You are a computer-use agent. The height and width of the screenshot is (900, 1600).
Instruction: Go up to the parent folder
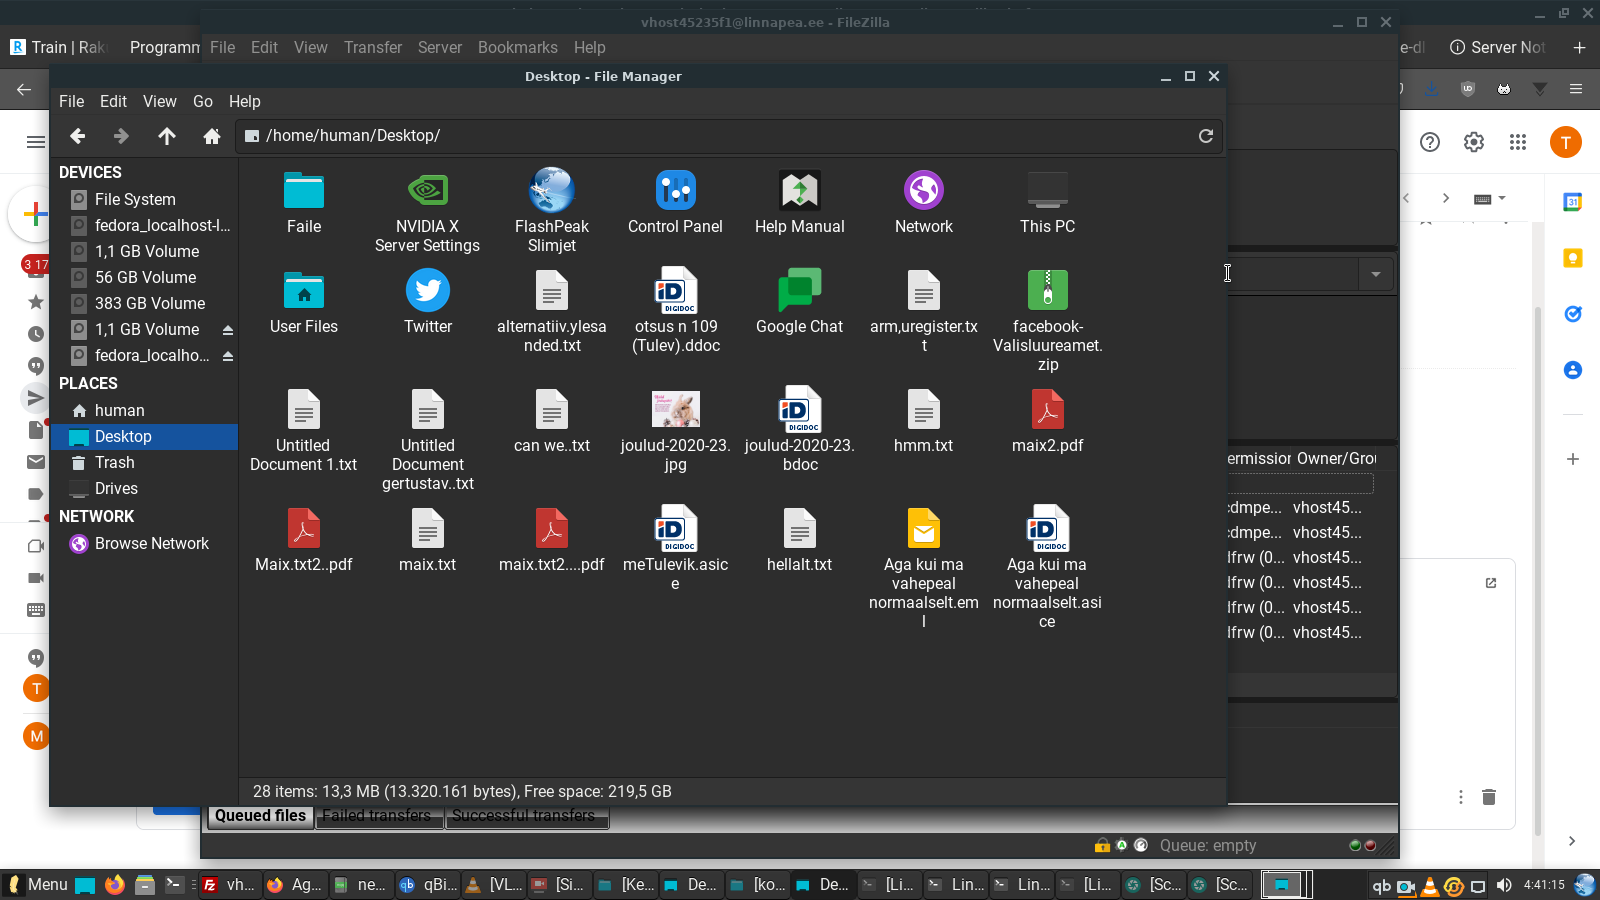pyautogui.click(x=166, y=136)
